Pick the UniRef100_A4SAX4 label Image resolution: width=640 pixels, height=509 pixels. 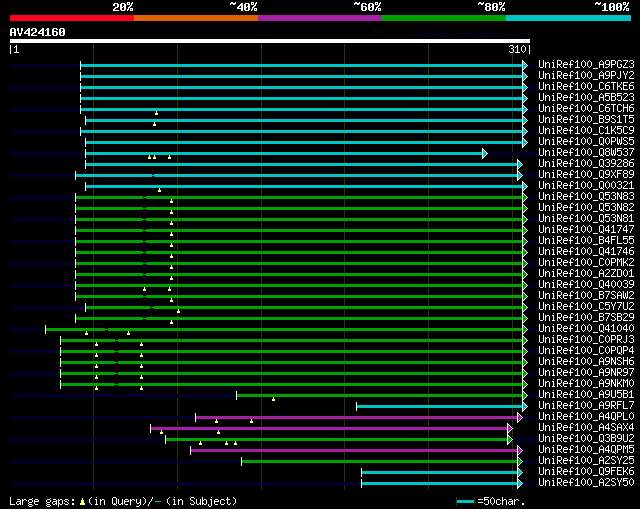tap(586, 428)
